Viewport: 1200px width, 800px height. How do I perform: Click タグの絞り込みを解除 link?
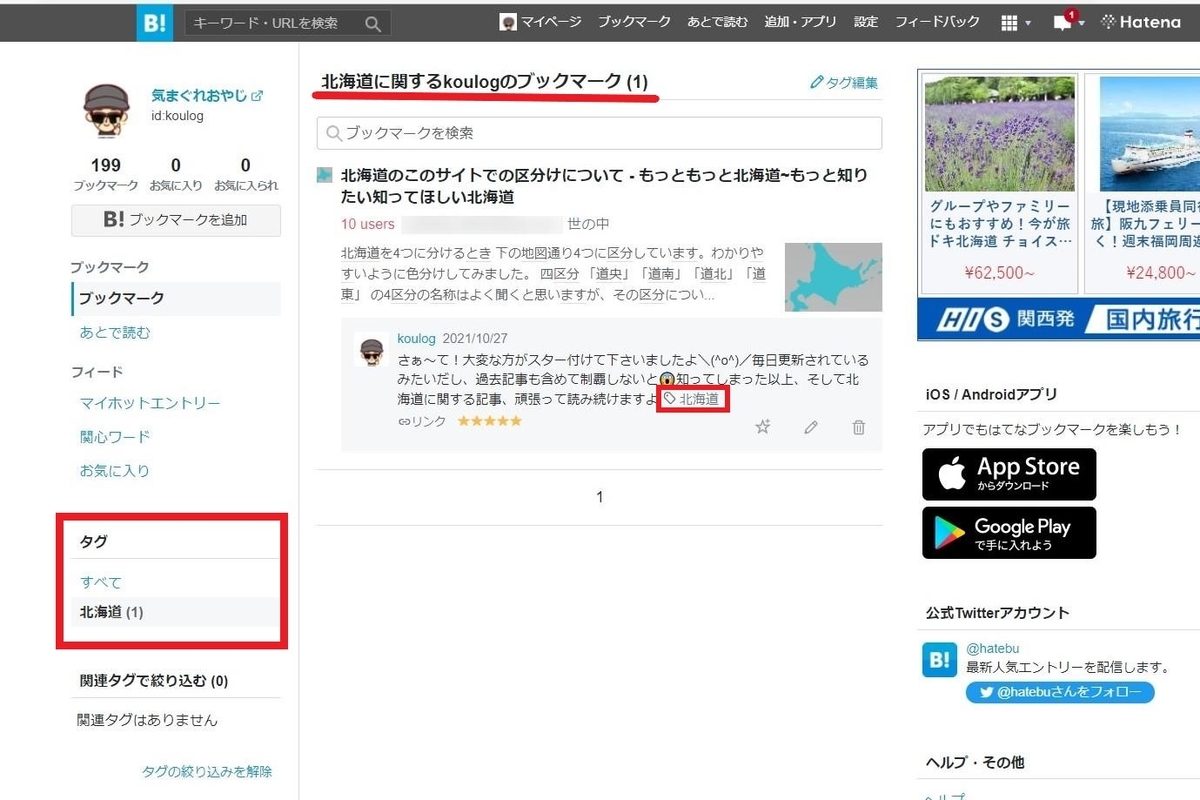pos(207,771)
